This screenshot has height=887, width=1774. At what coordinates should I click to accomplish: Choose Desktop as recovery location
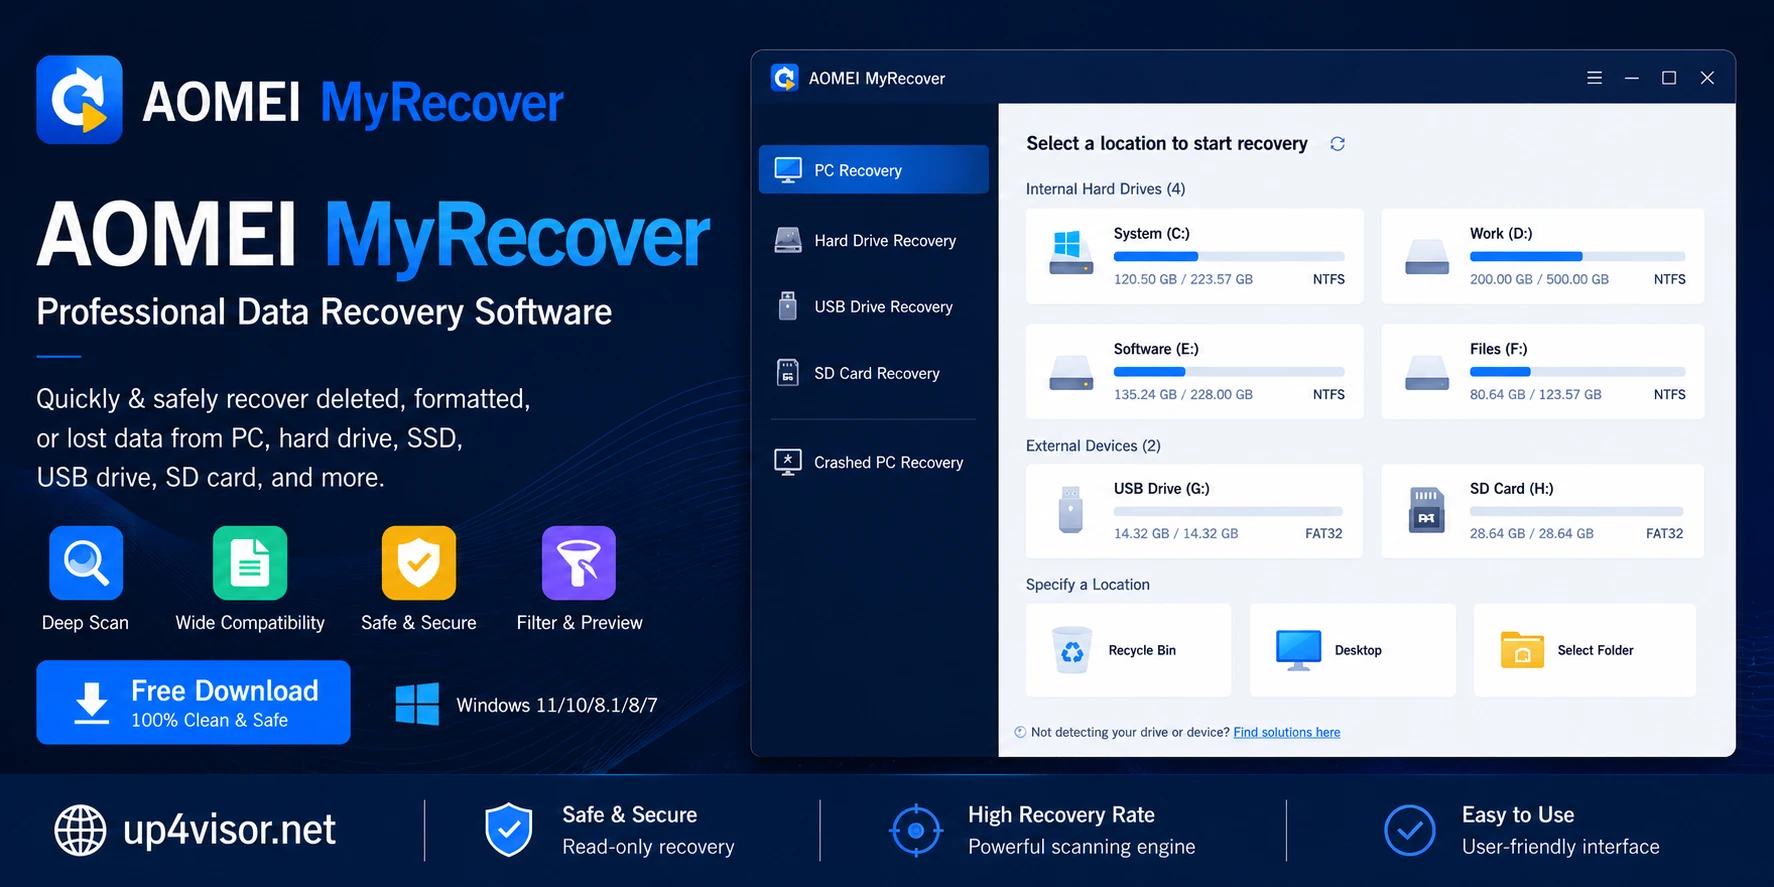1352,650
